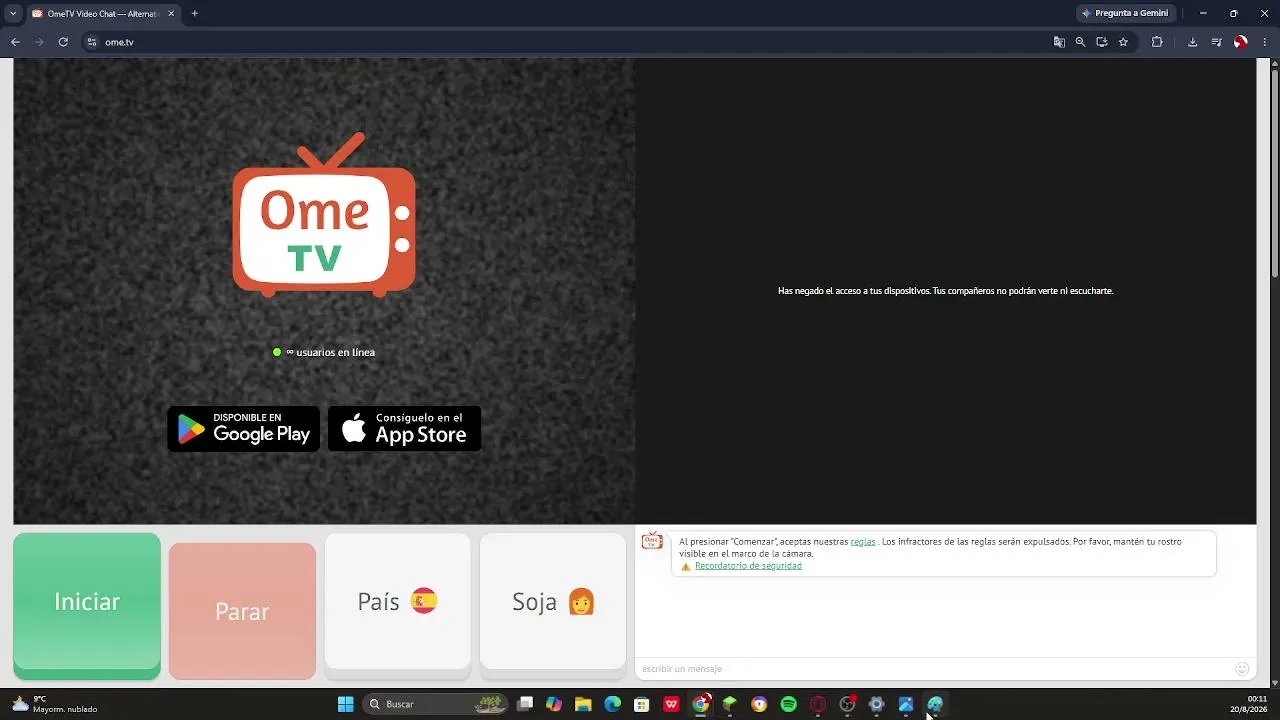The height and width of the screenshot is (720, 1280).
Task: Click the ome.tv address bar
Action: pyautogui.click(x=565, y=42)
